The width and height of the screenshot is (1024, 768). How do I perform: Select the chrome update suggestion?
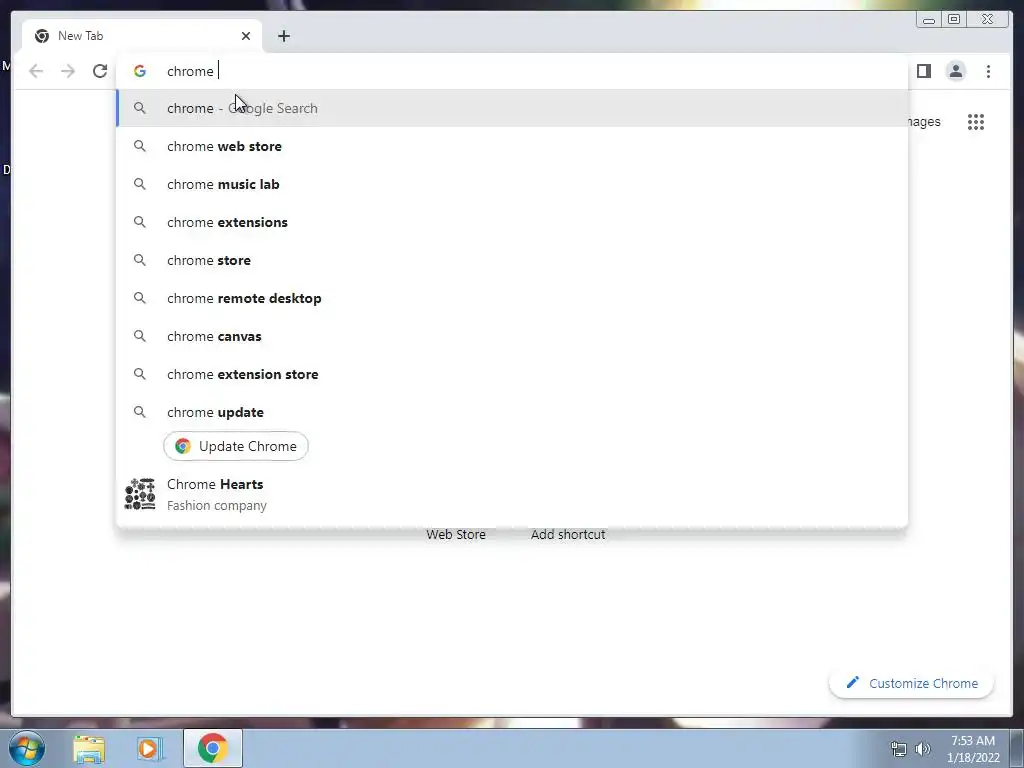tap(512, 412)
